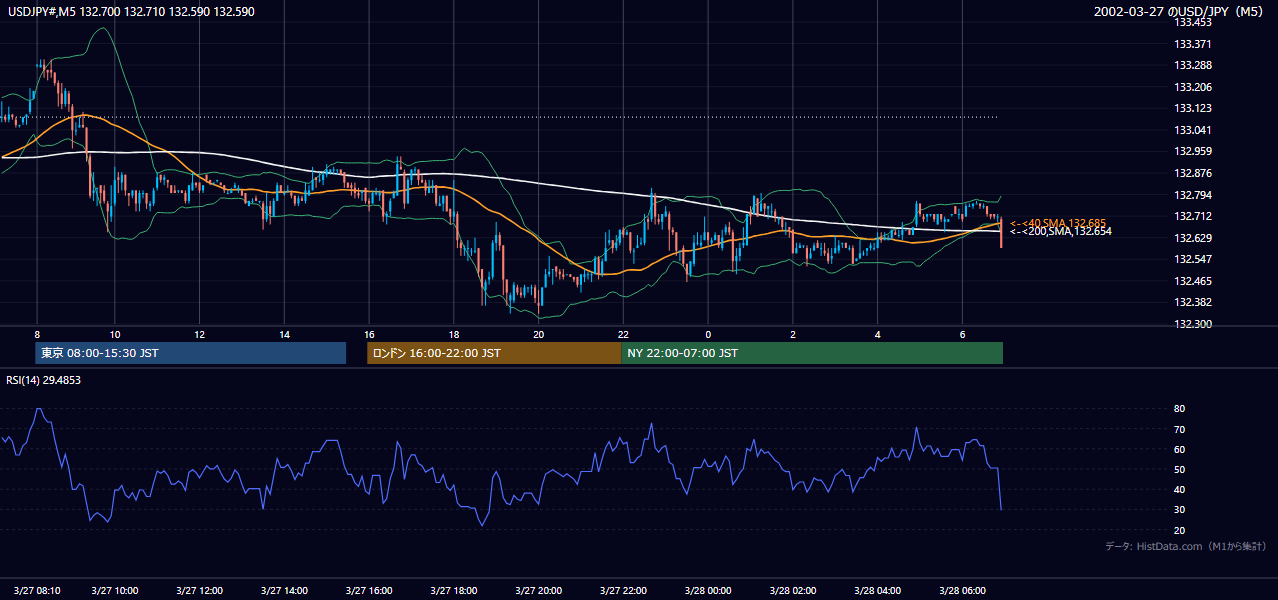Click the bottom time label 3/27 18:00

click(454, 590)
